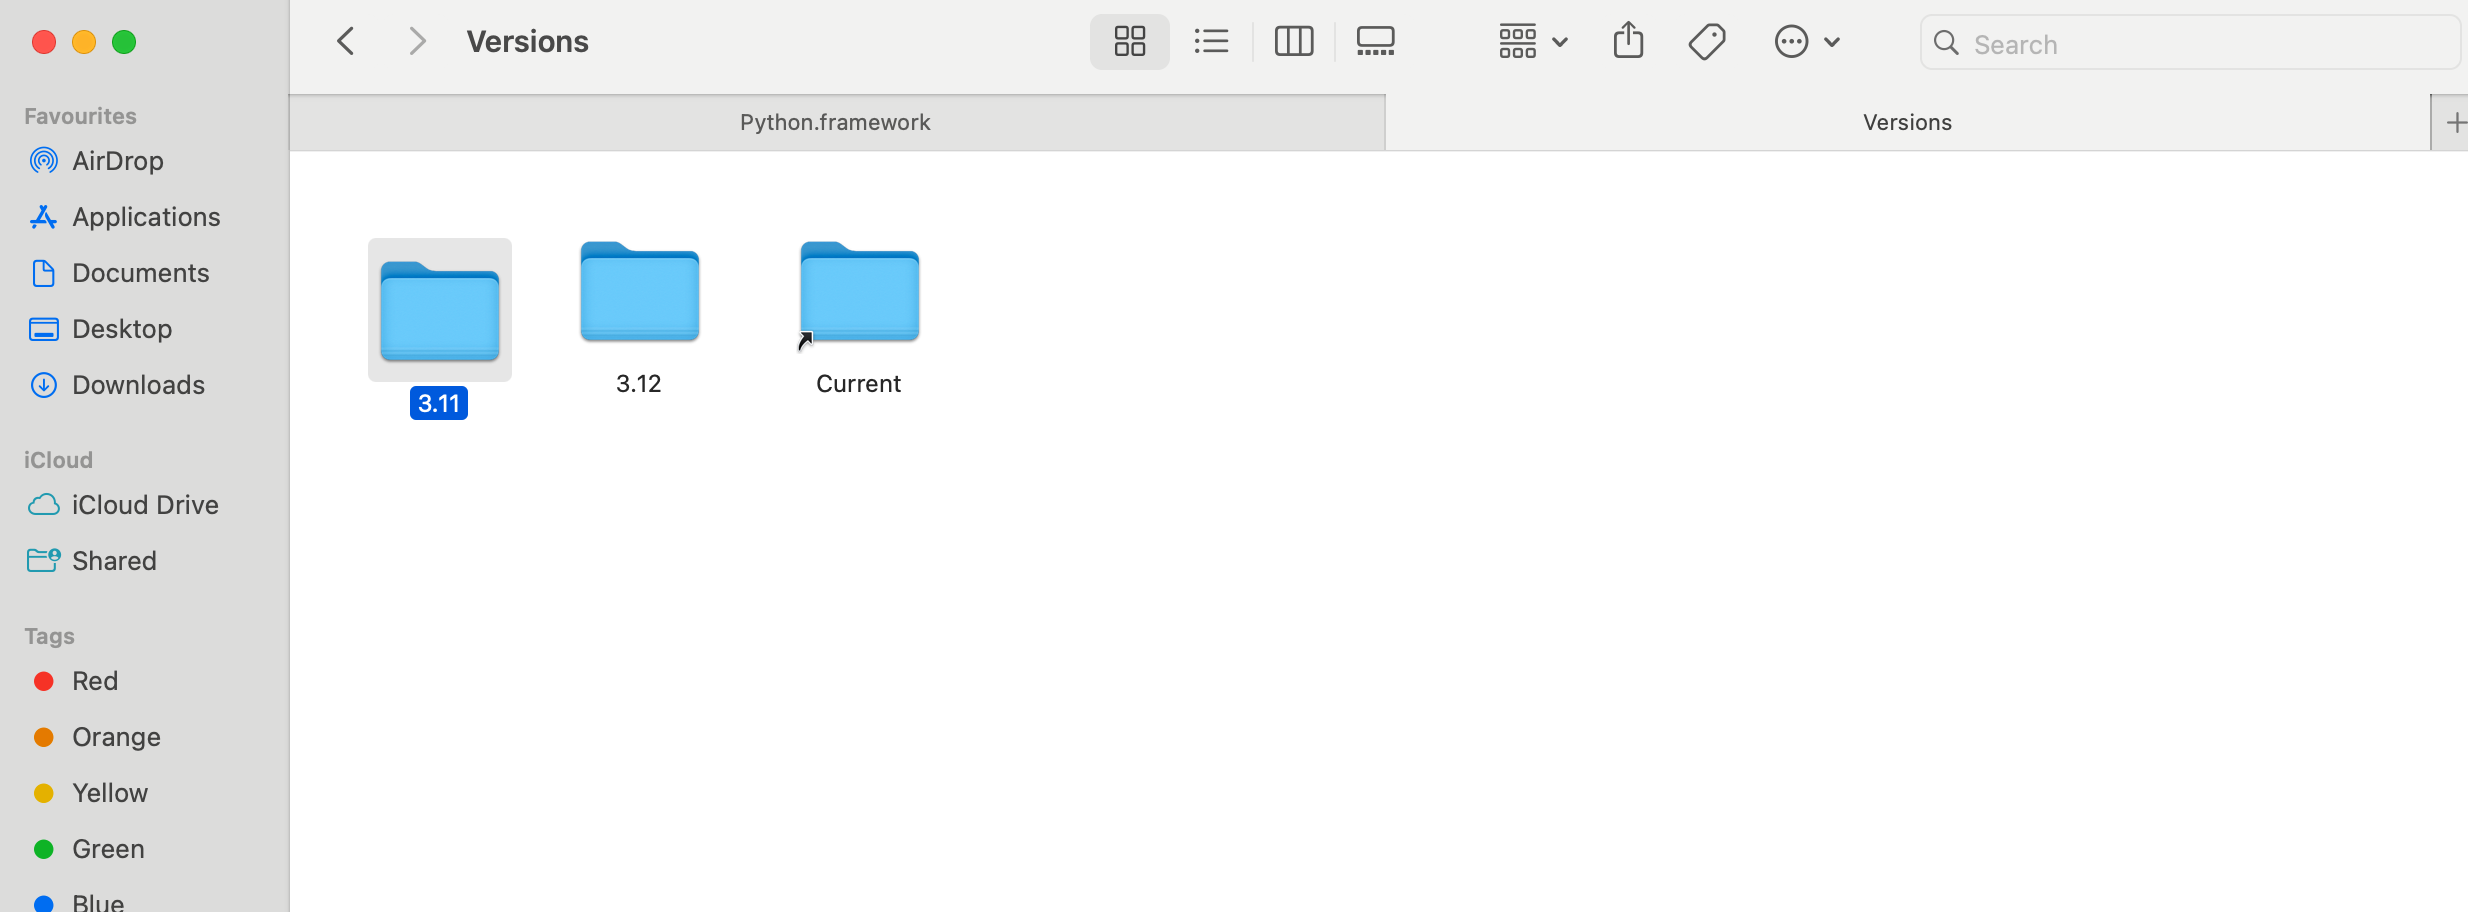Switch to gallery view
2468x912 pixels.
tap(1375, 42)
